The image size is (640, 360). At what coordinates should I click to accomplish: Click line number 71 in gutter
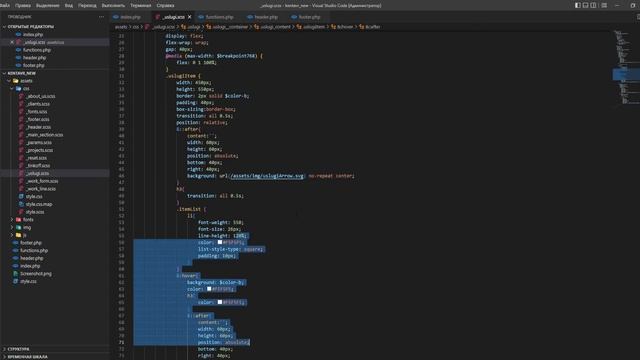click(121, 342)
